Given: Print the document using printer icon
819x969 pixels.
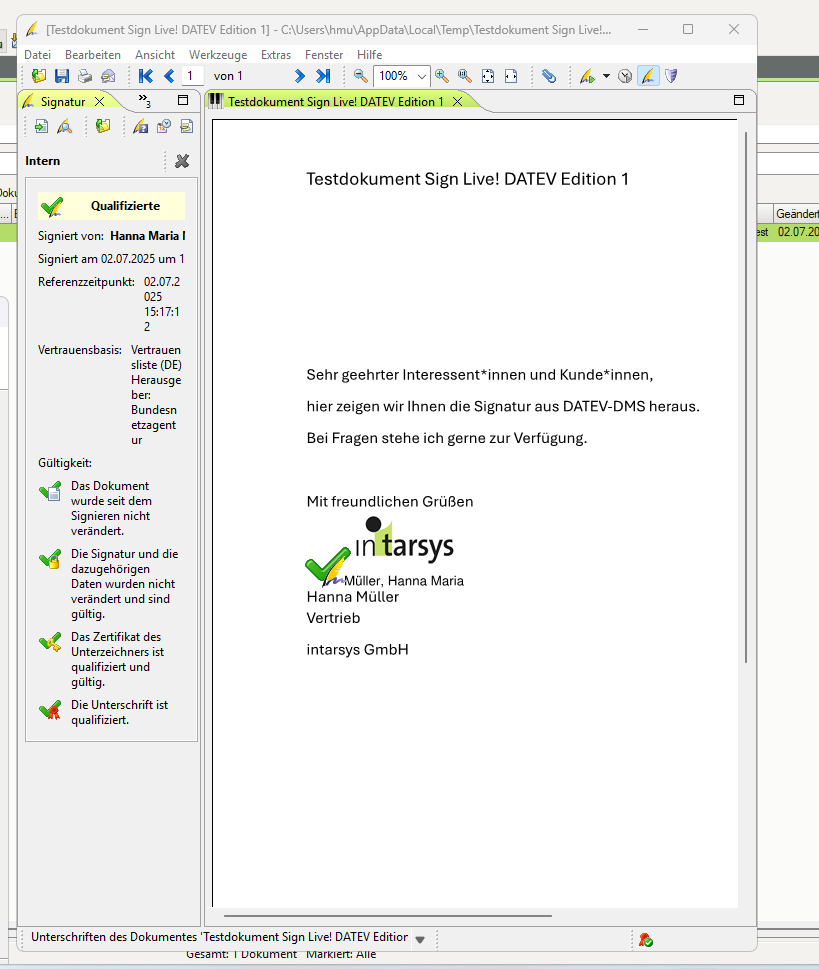Looking at the screenshot, I should [84, 76].
